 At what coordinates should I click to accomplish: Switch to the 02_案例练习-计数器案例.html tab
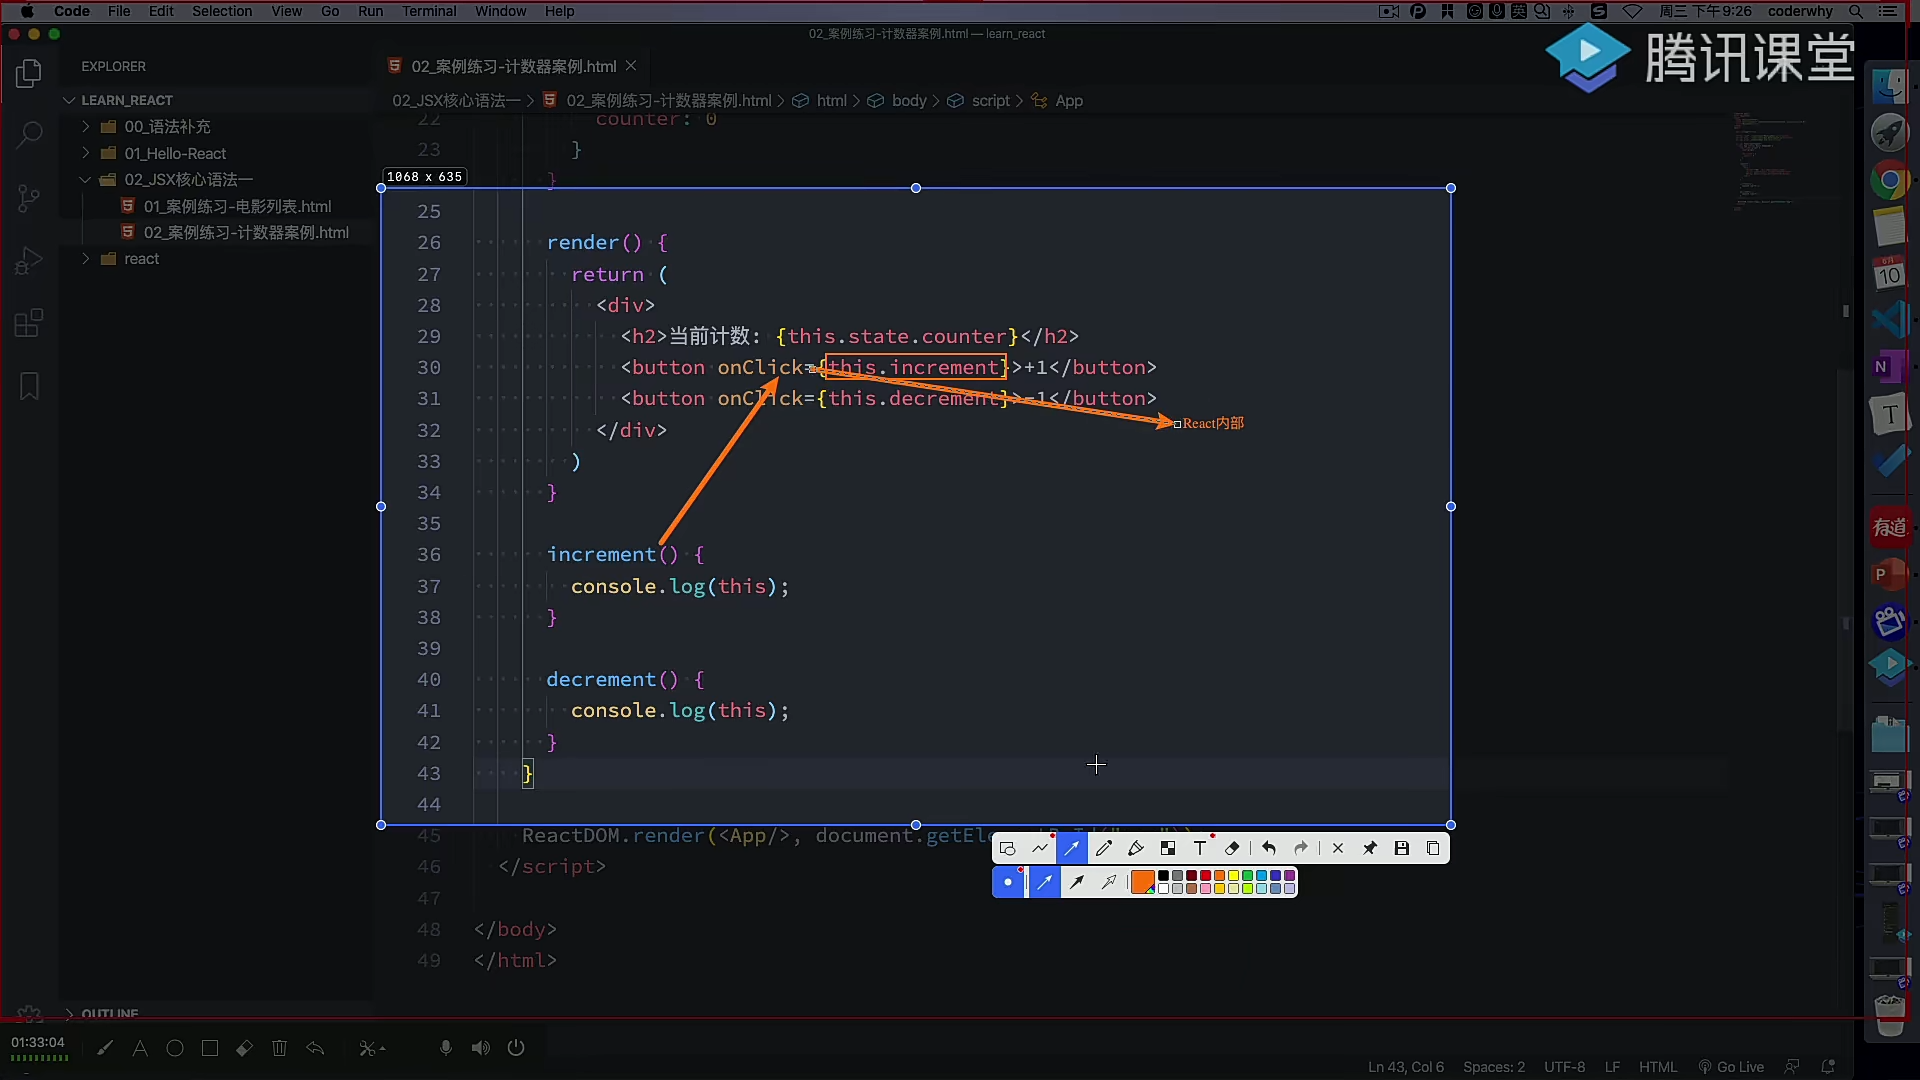(513, 66)
